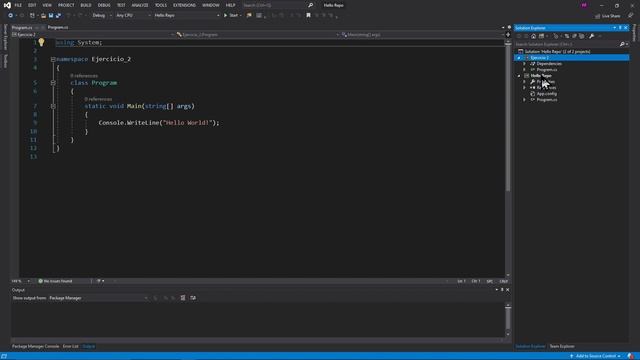Click the lightbulb quick actions icon
The image size is (640, 360).
click(x=41, y=42)
